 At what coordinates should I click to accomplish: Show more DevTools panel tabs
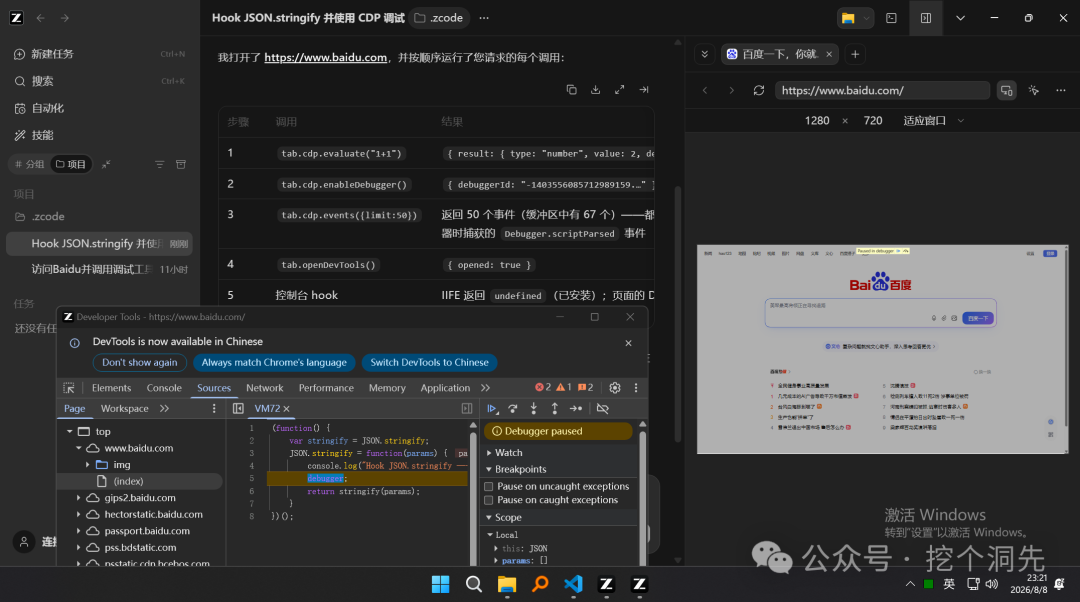click(486, 388)
